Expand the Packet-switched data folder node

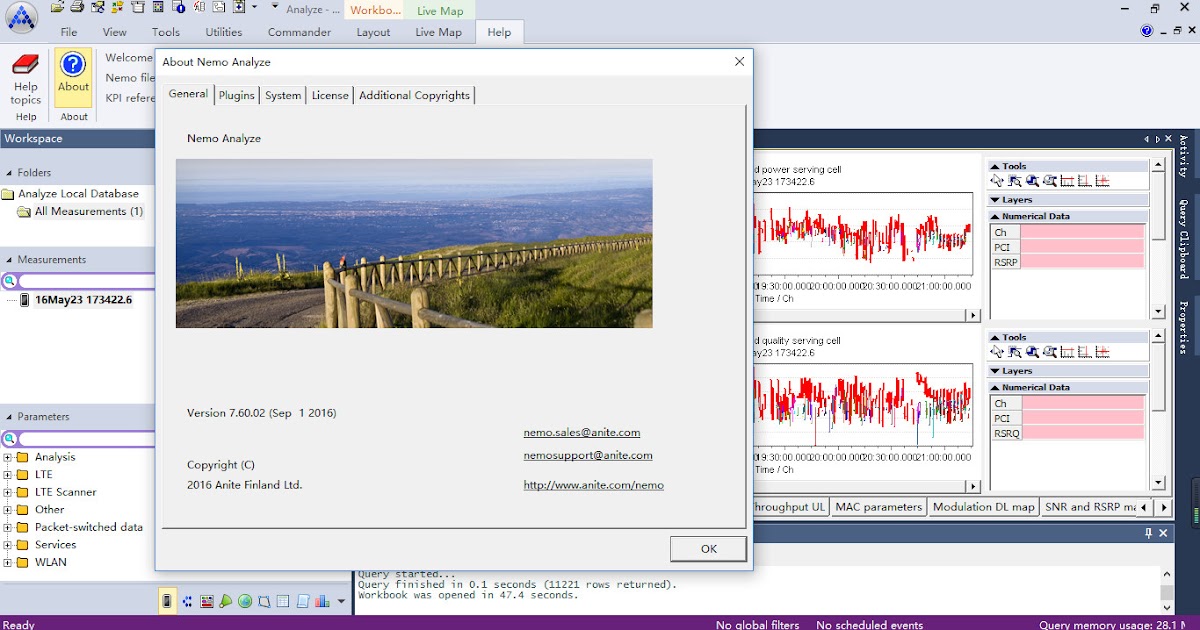click(7, 527)
